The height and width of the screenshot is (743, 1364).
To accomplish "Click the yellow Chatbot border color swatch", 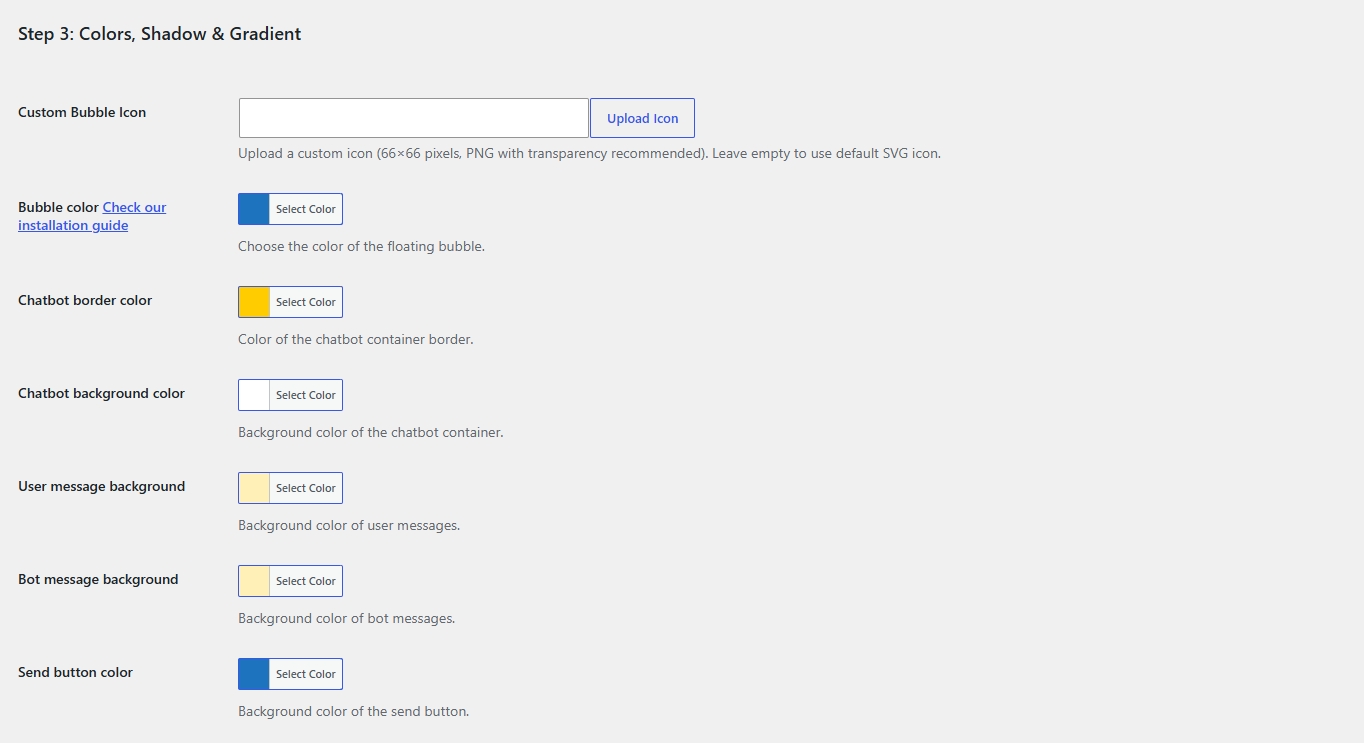I will tap(254, 302).
